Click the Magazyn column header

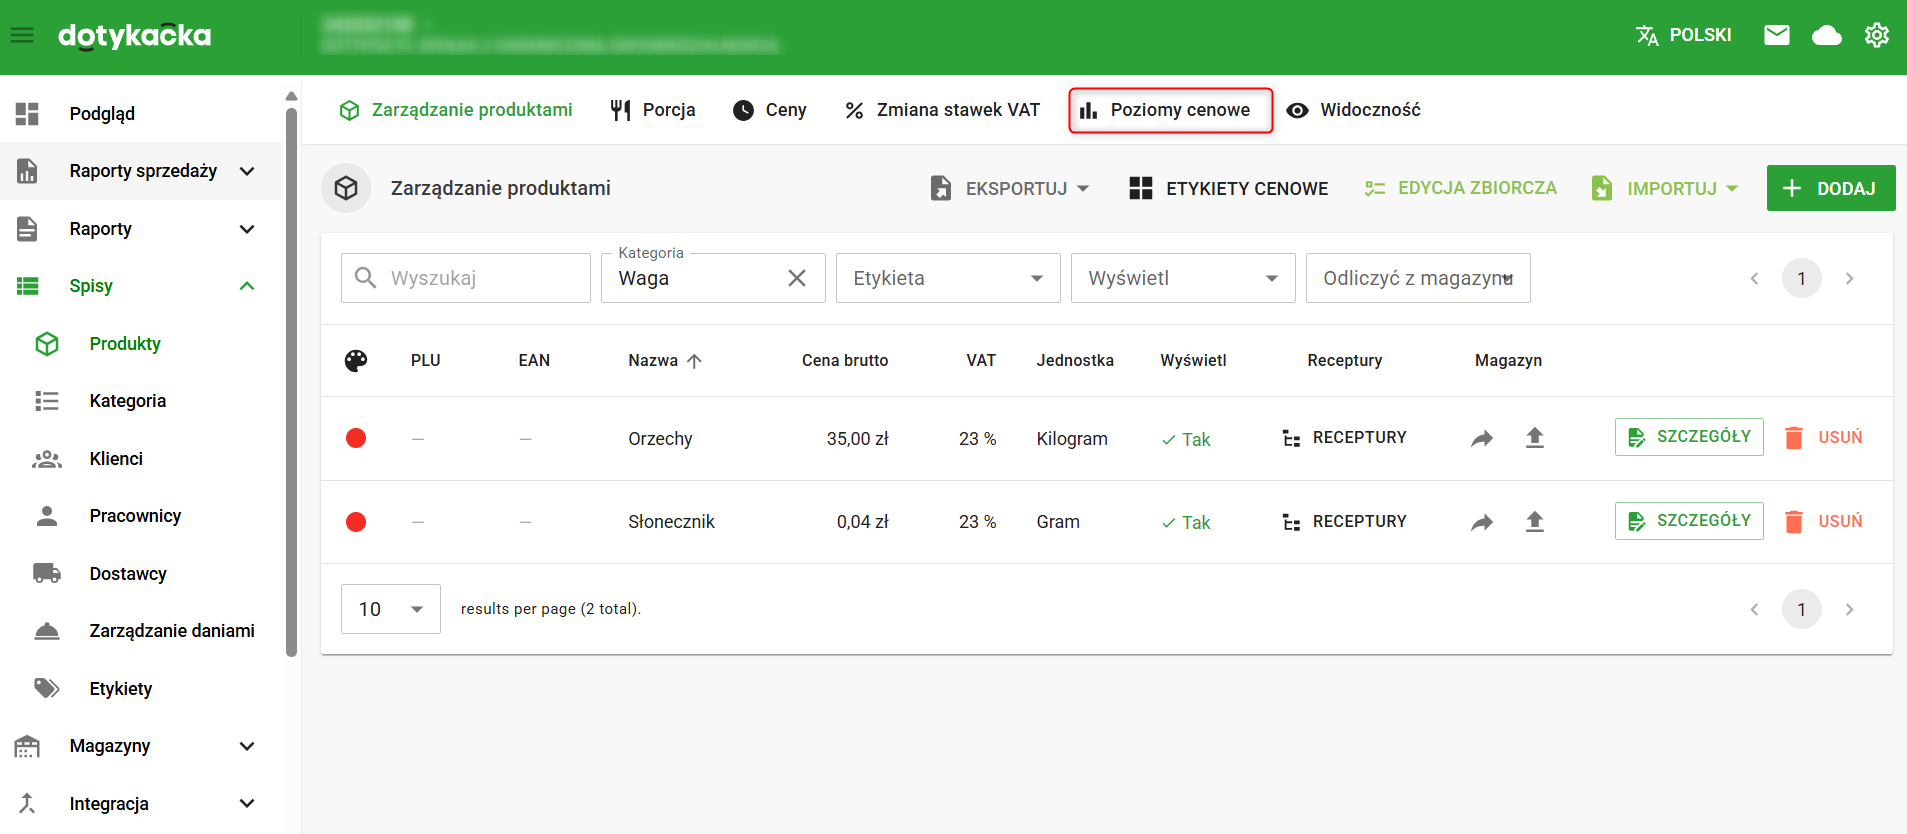(1508, 361)
